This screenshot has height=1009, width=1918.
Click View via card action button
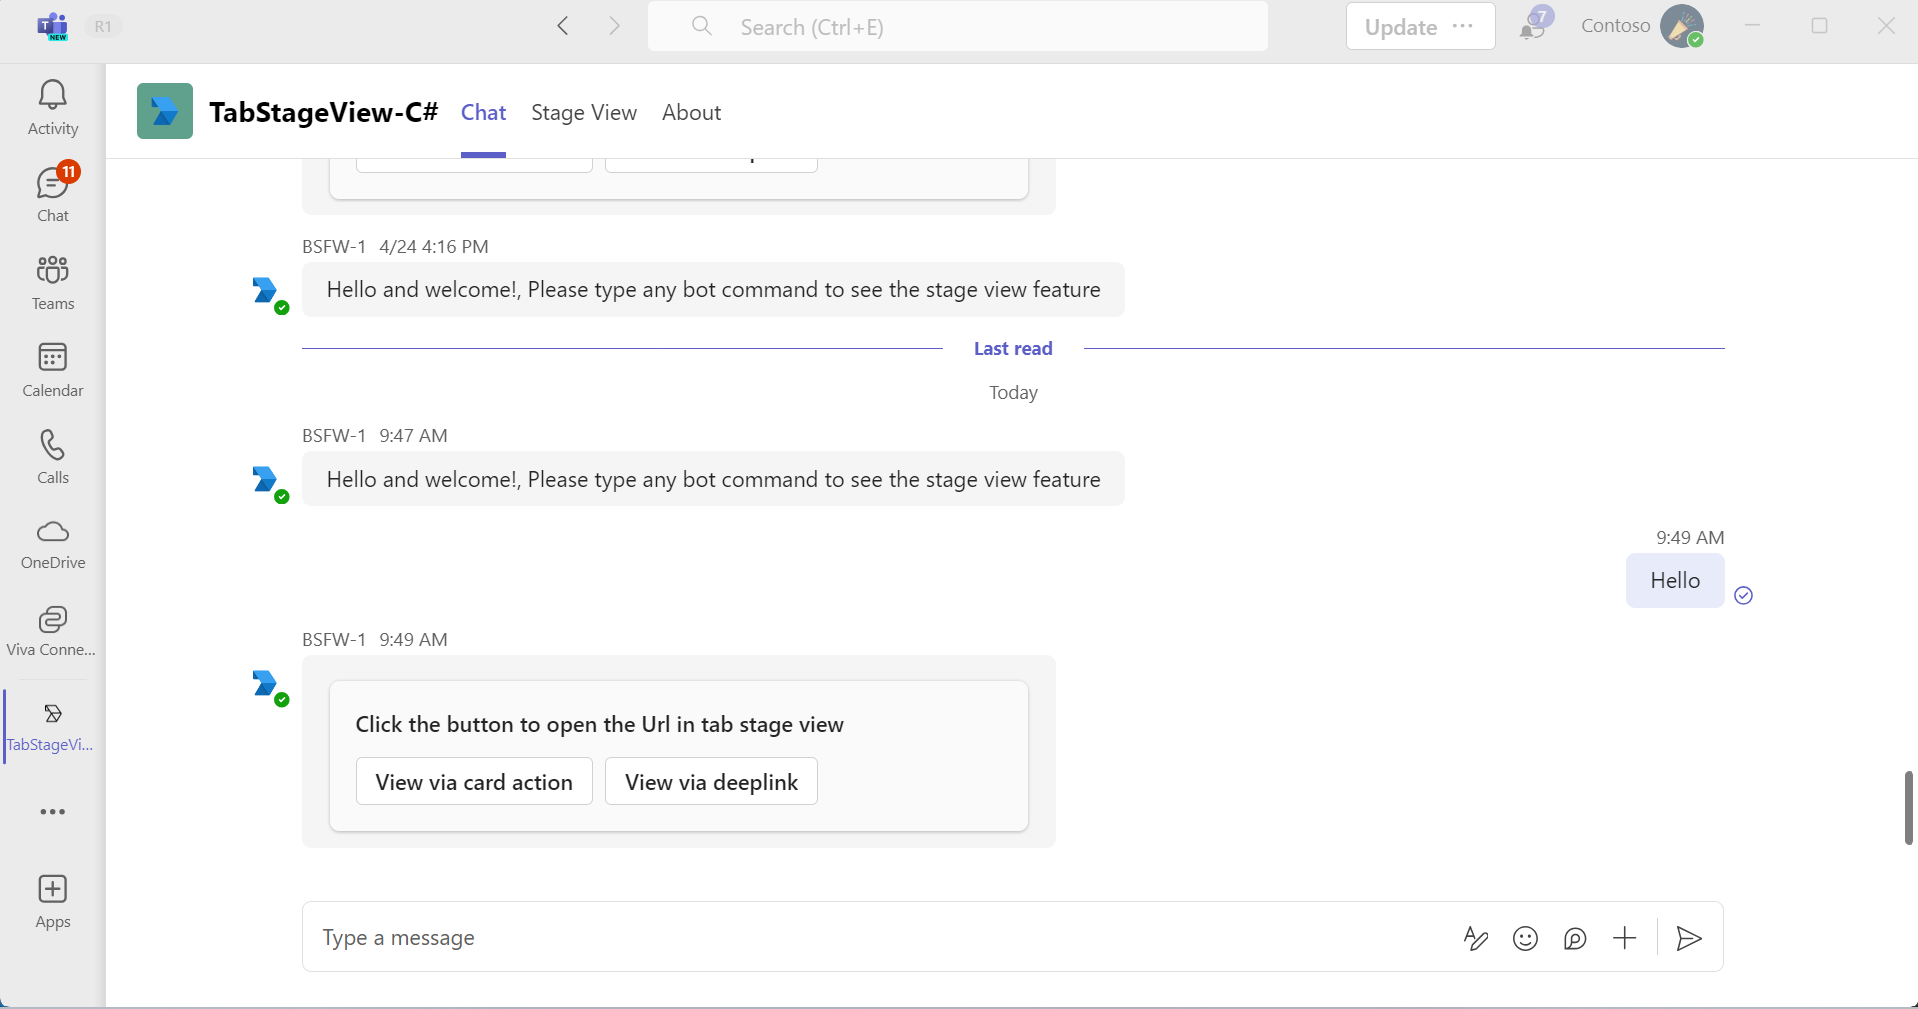tap(474, 782)
